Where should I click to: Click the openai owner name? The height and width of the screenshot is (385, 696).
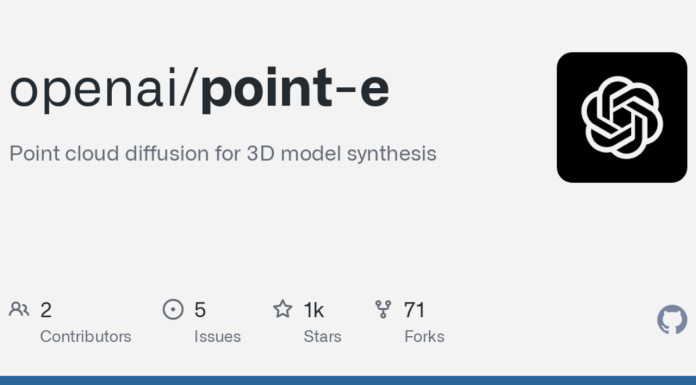pos(93,88)
